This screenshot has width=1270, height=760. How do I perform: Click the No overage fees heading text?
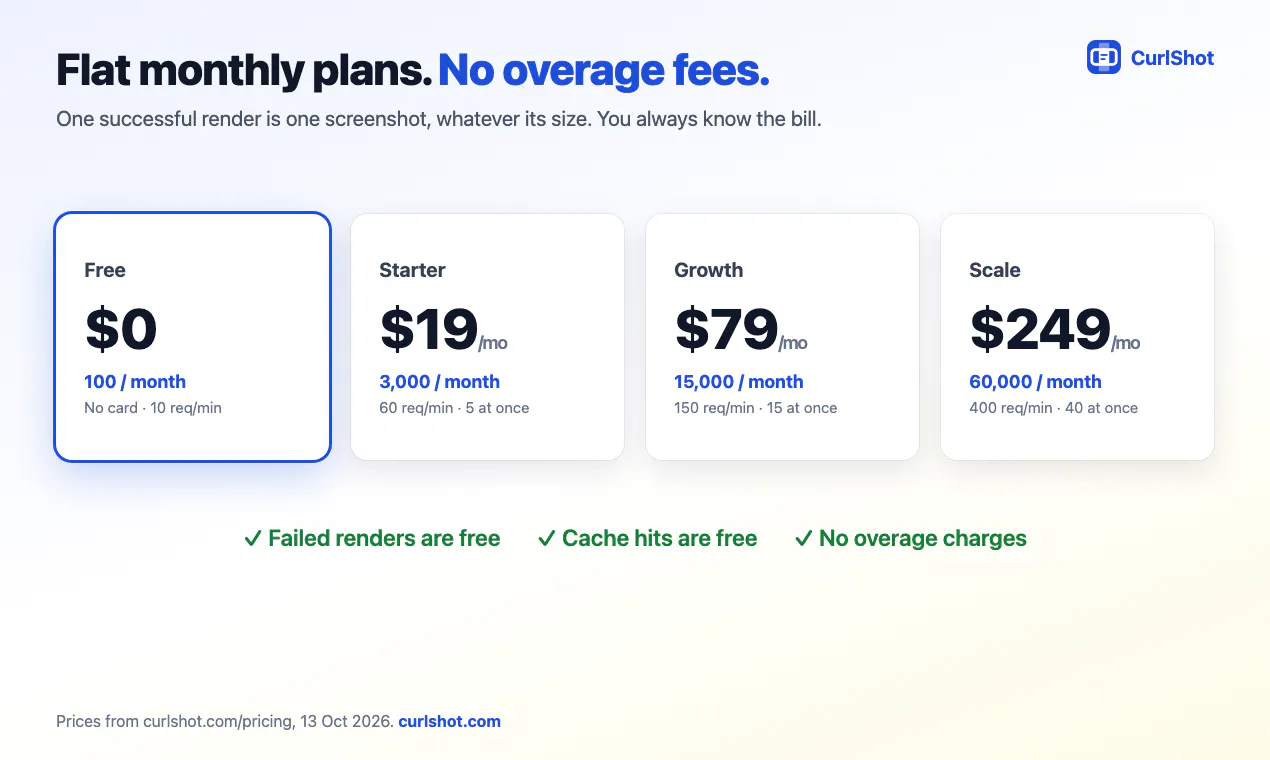[x=604, y=71]
